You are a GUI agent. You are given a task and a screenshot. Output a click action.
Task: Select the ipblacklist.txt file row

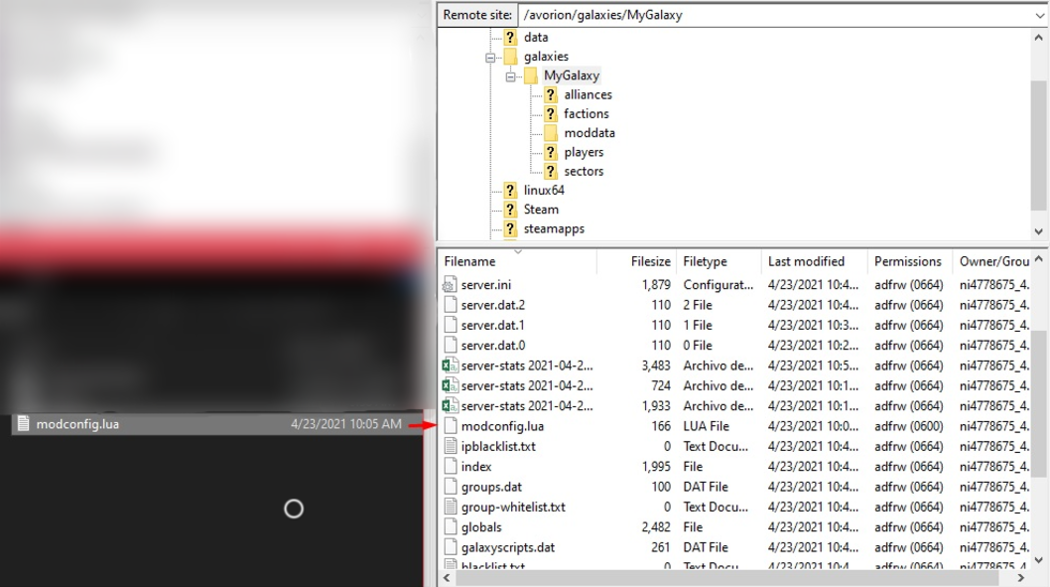click(498, 446)
